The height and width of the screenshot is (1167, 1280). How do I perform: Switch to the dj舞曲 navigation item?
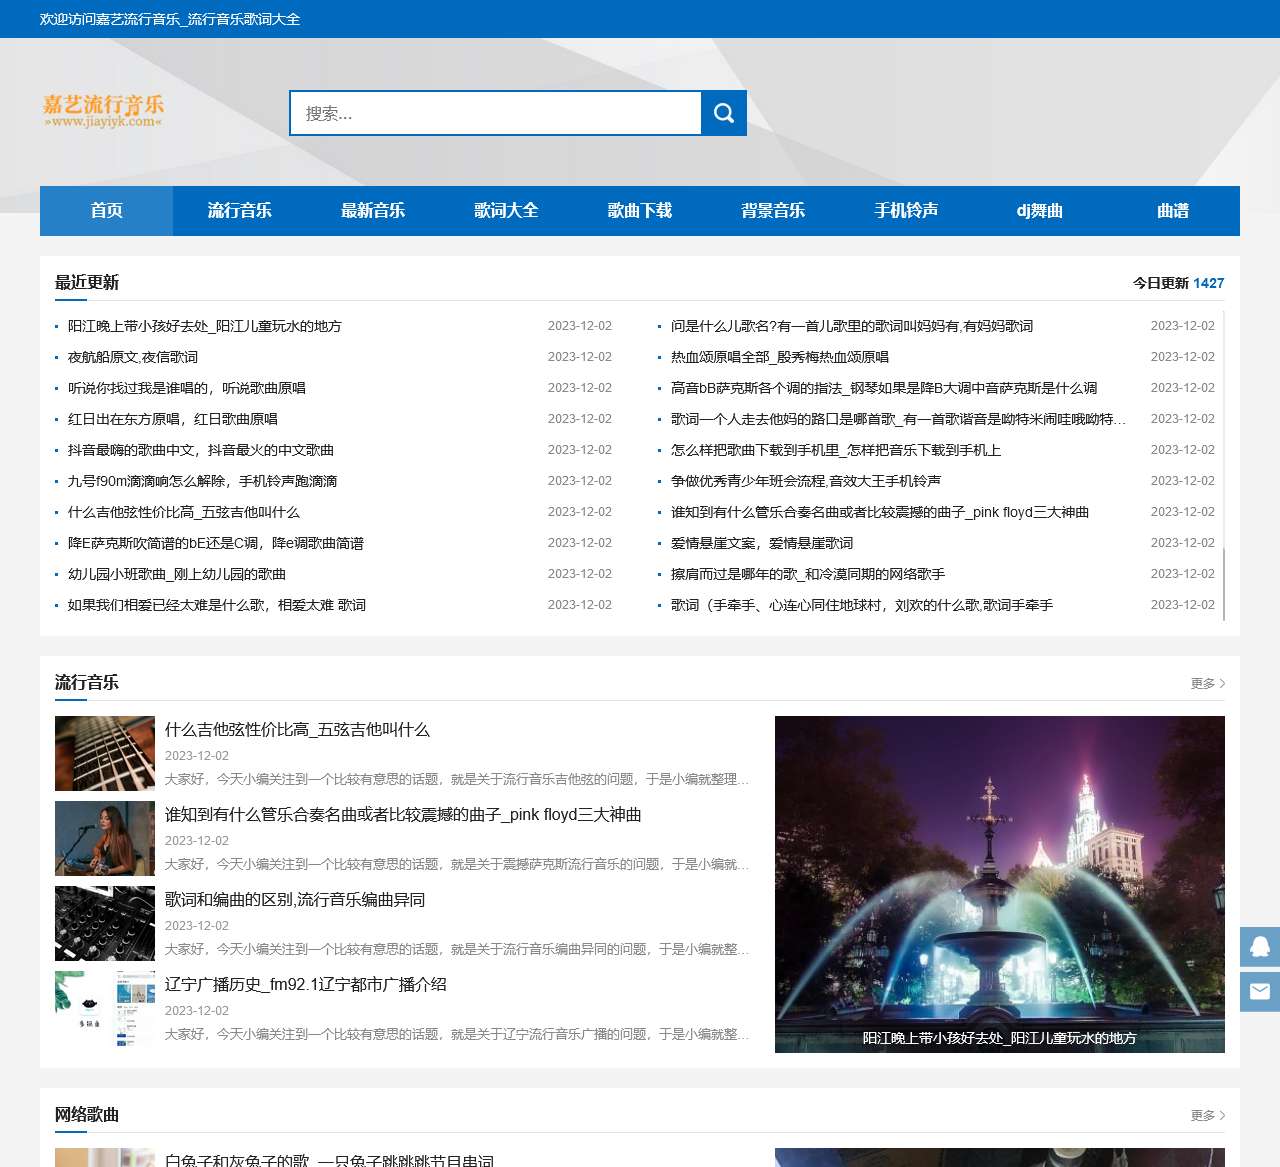click(x=1039, y=211)
